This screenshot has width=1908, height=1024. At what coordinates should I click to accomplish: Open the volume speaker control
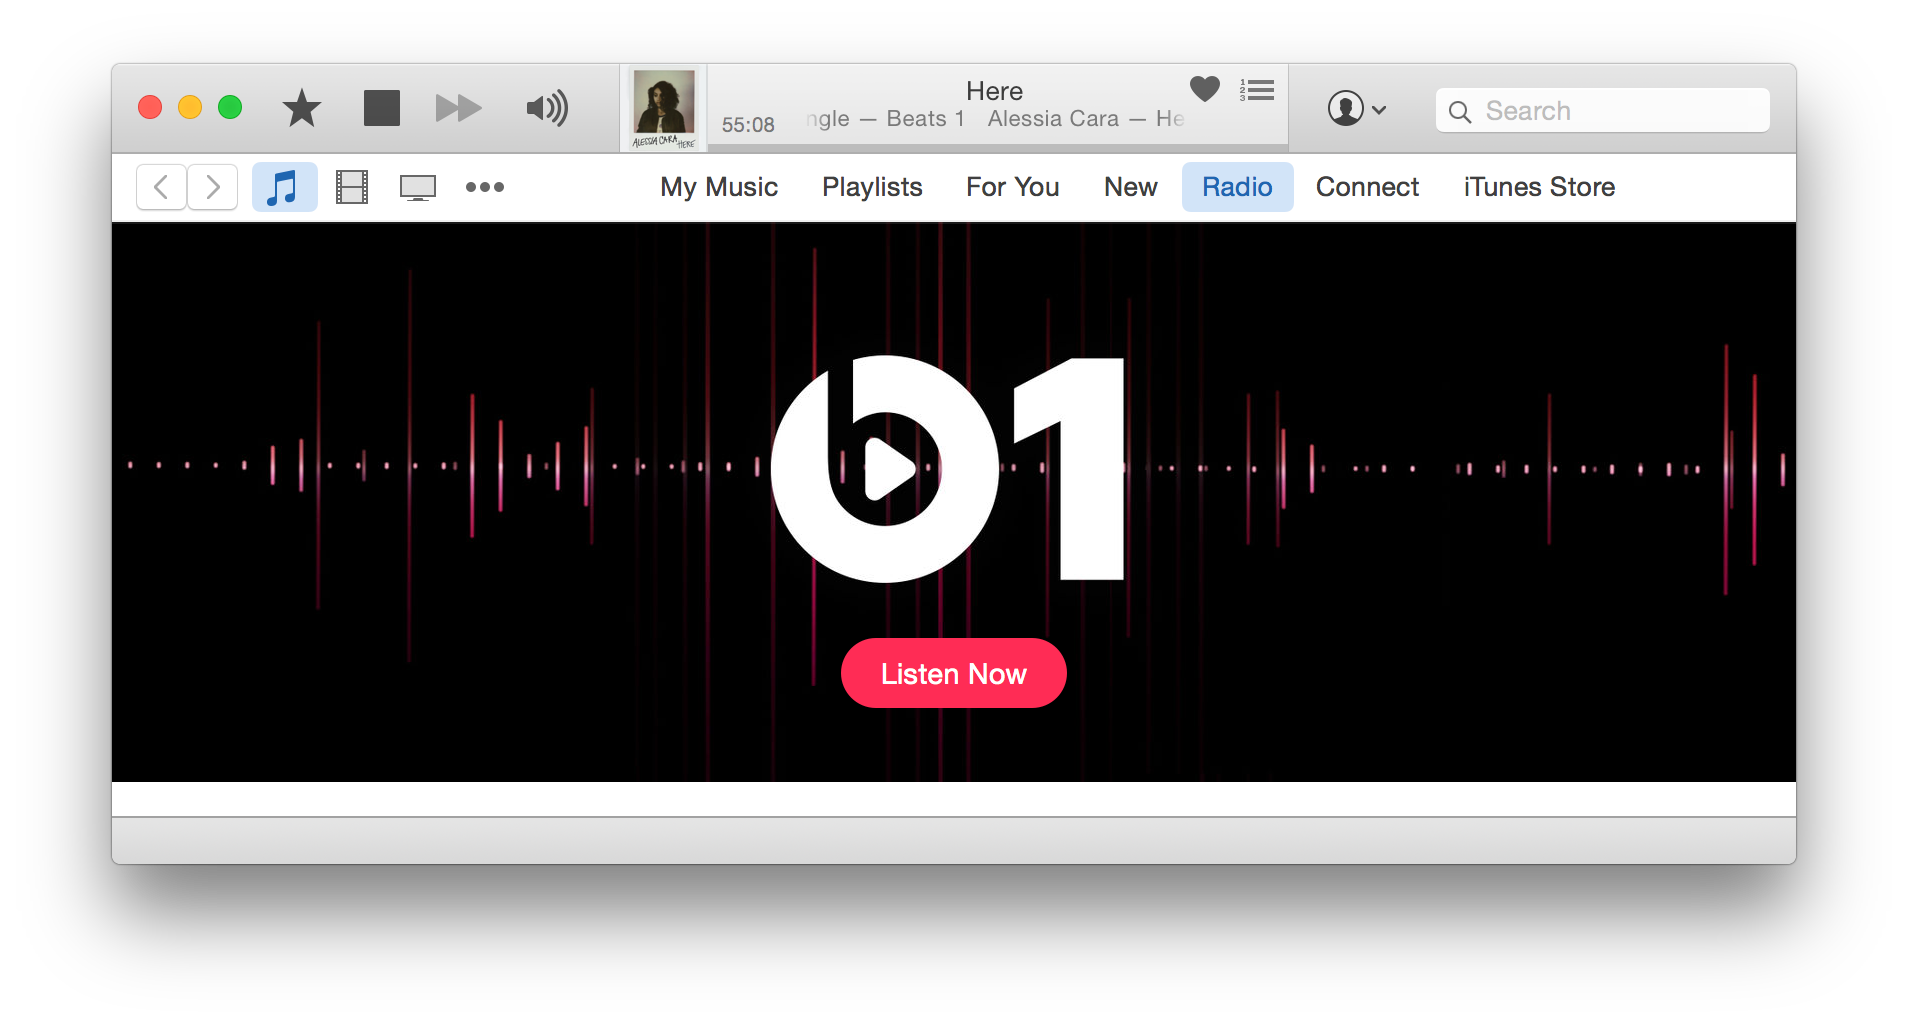pos(547,108)
